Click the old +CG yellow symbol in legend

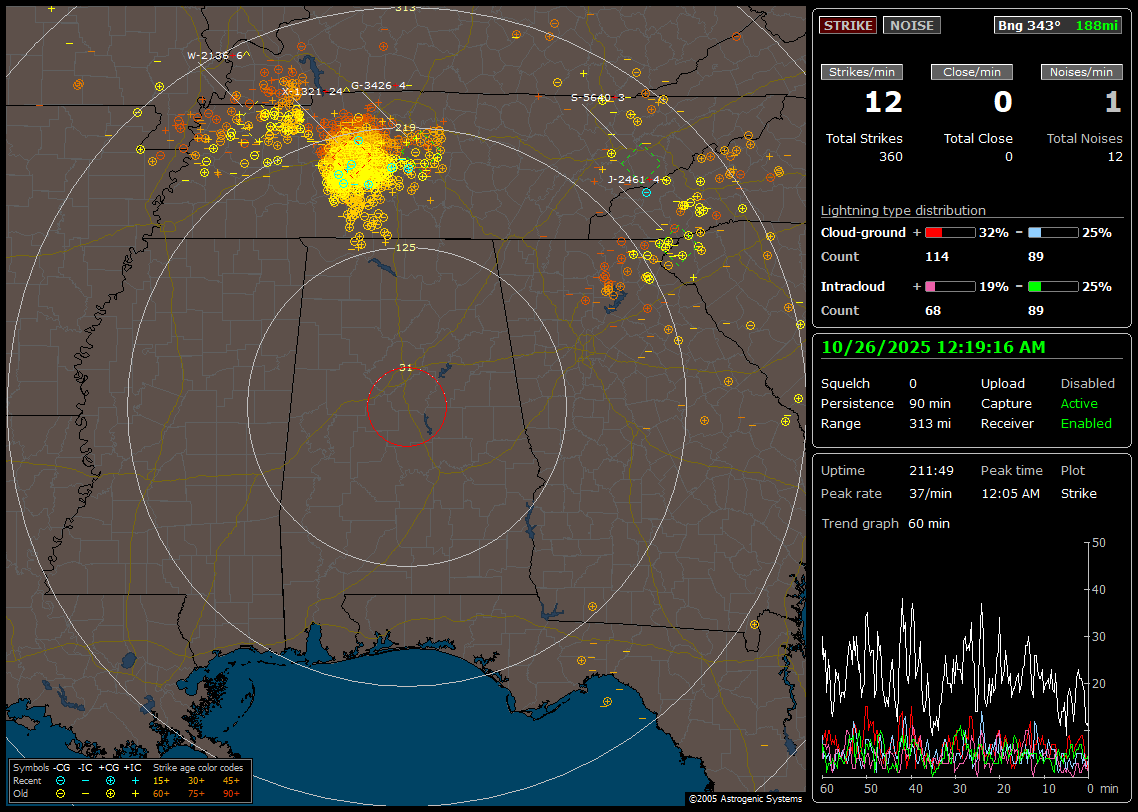(110, 793)
